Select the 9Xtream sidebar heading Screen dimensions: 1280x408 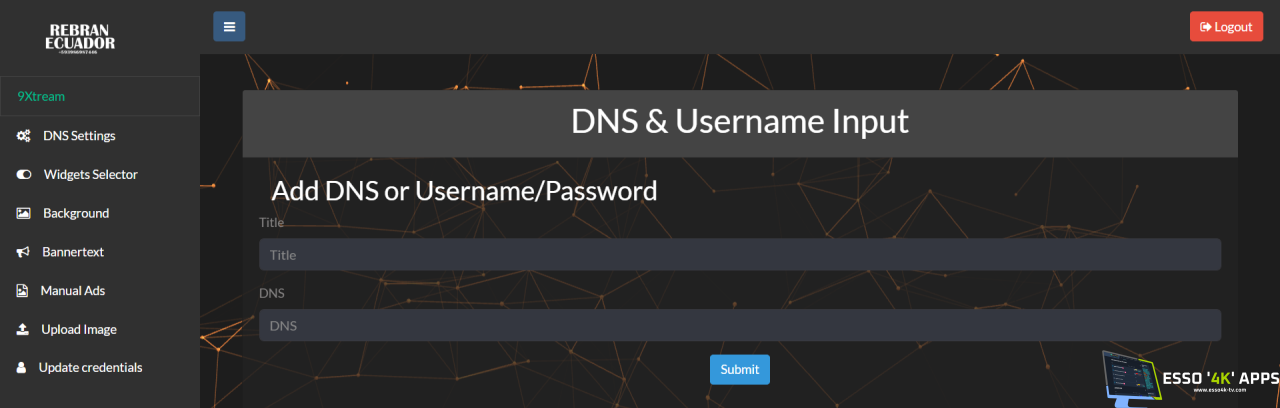[41, 97]
